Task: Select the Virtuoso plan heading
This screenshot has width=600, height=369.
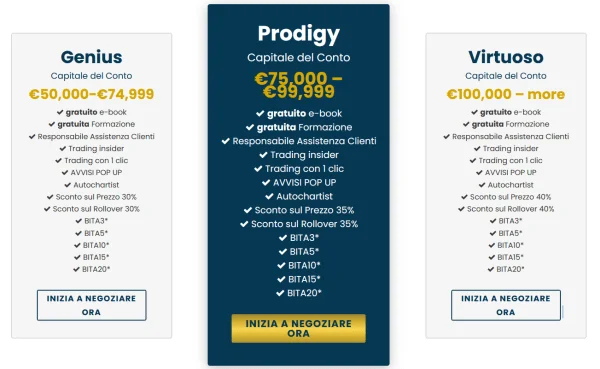Action: pyautogui.click(x=506, y=57)
